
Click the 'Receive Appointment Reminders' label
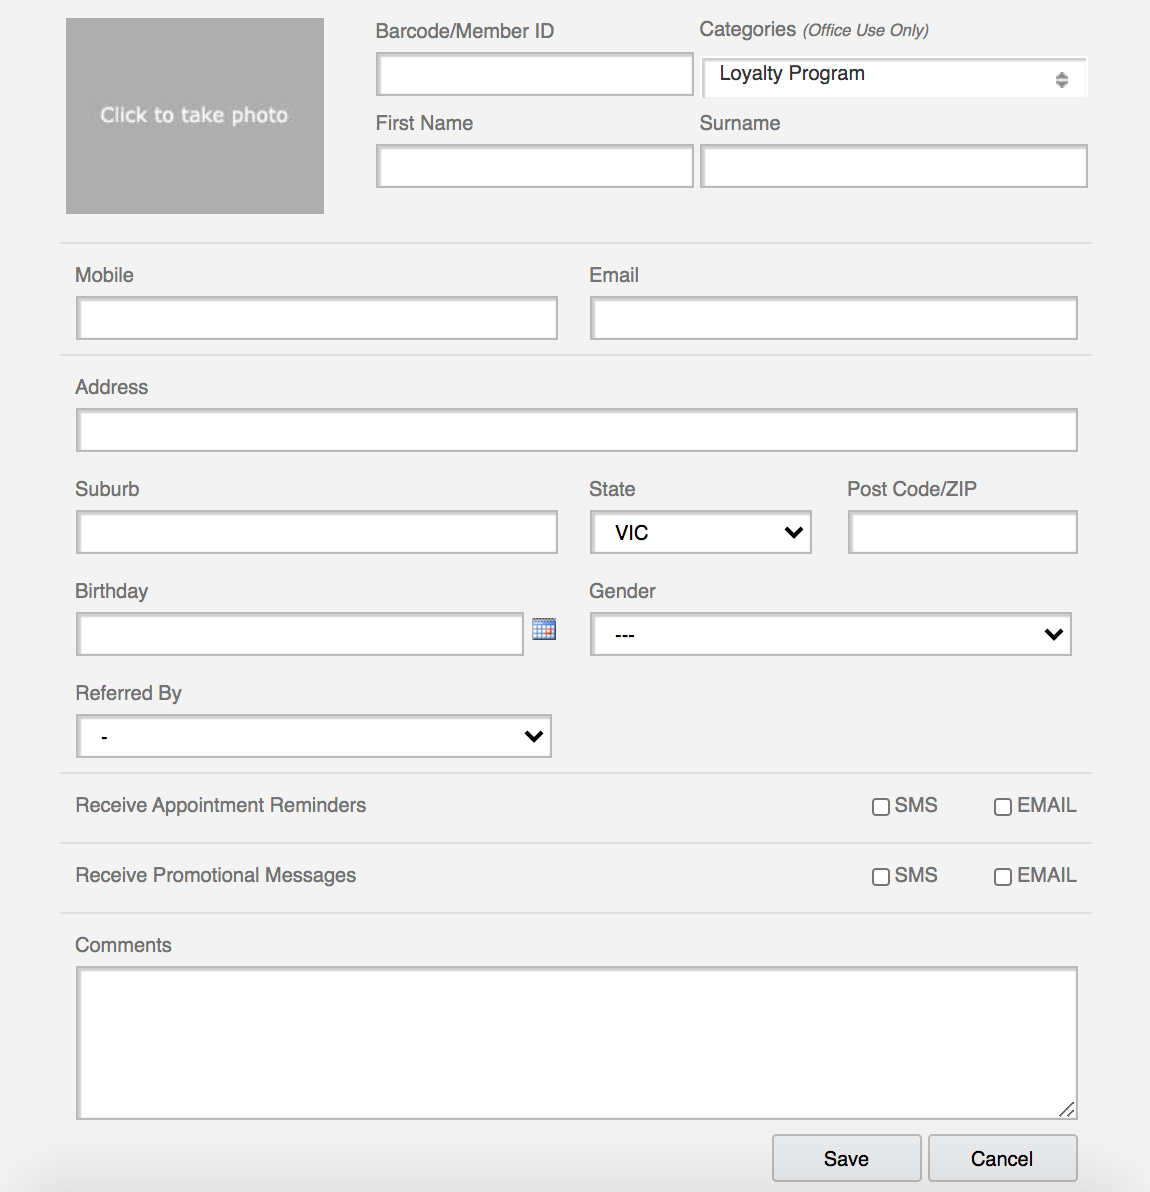pos(220,805)
